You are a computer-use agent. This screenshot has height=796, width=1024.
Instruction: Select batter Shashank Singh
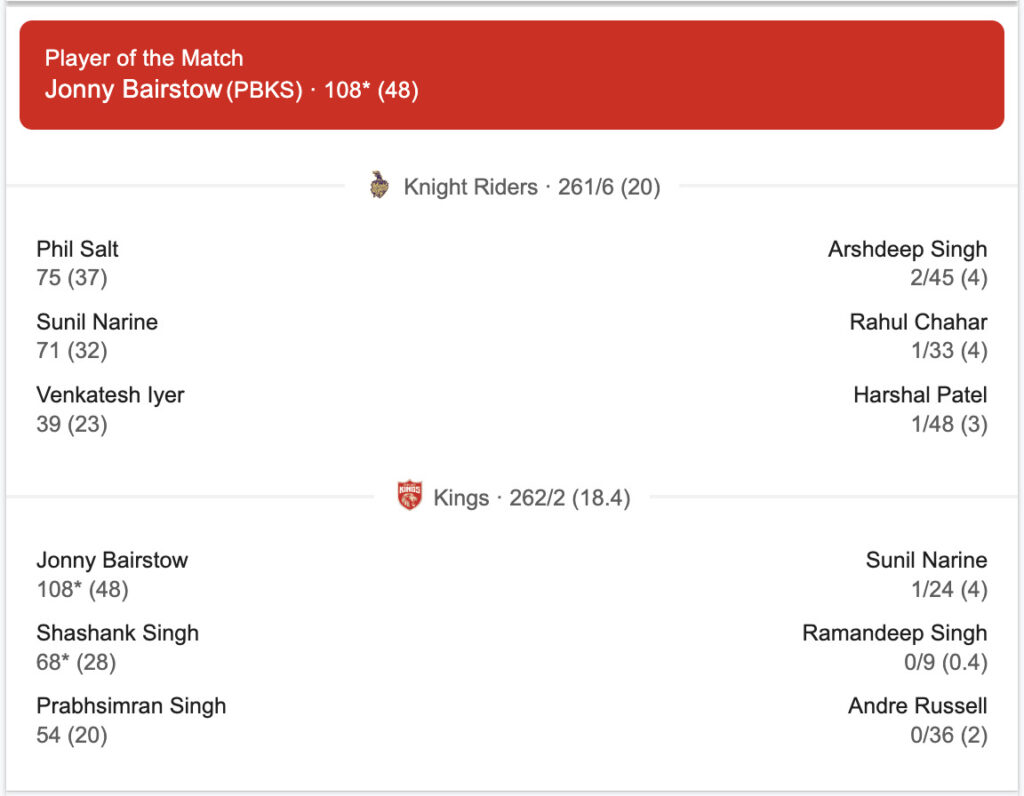[x=118, y=633]
